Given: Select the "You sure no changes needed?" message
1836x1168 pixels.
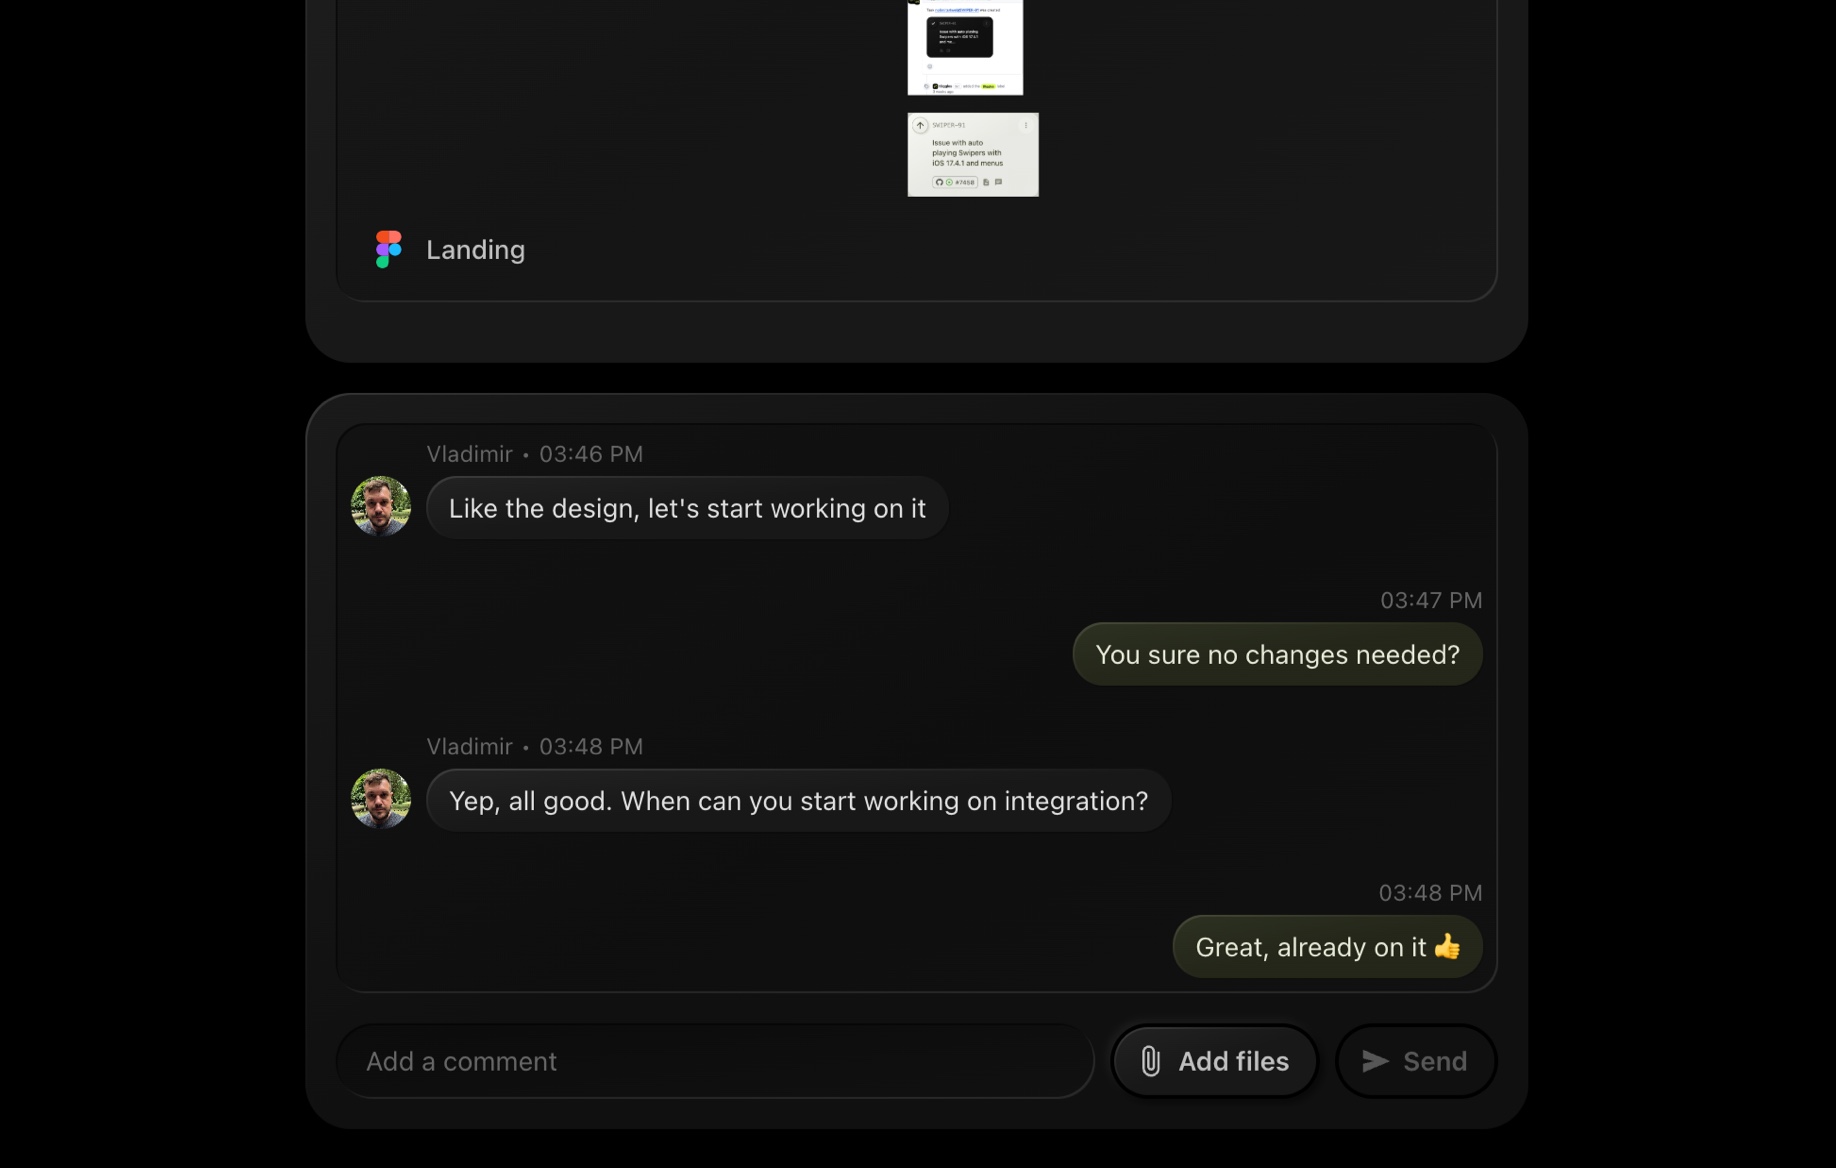Looking at the screenshot, I should (1277, 654).
